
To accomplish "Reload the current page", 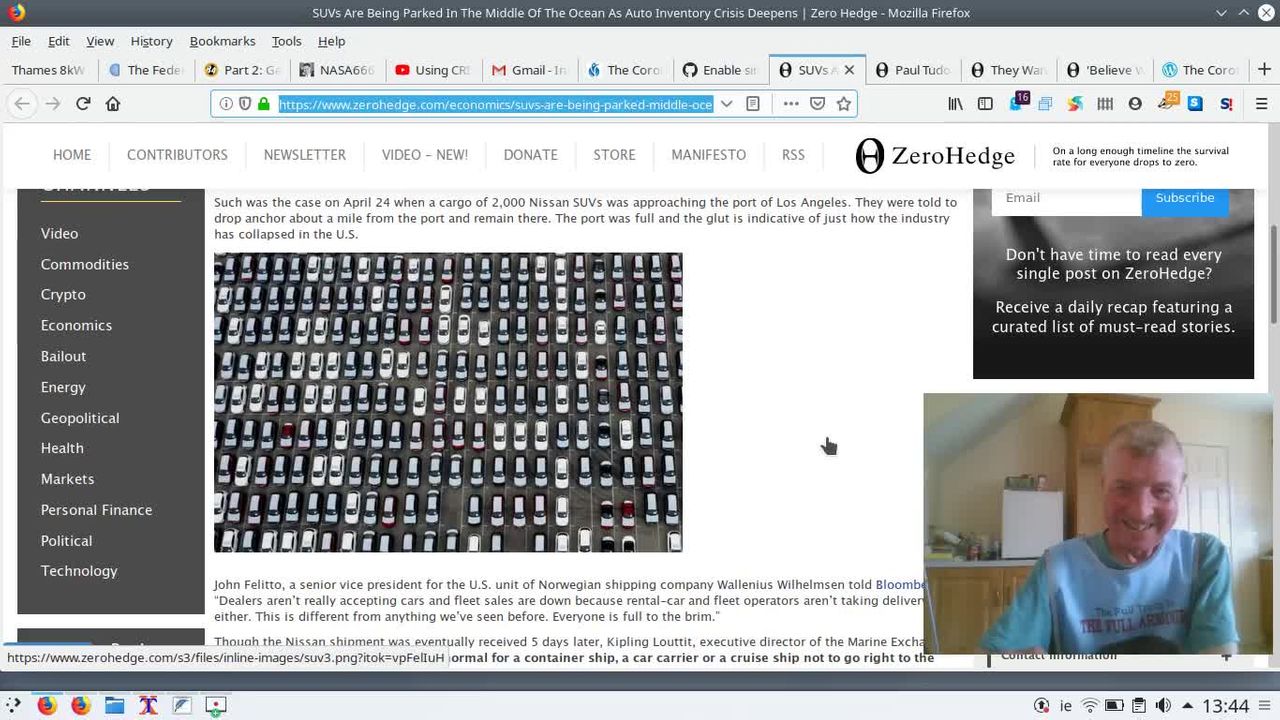I will 83,104.
